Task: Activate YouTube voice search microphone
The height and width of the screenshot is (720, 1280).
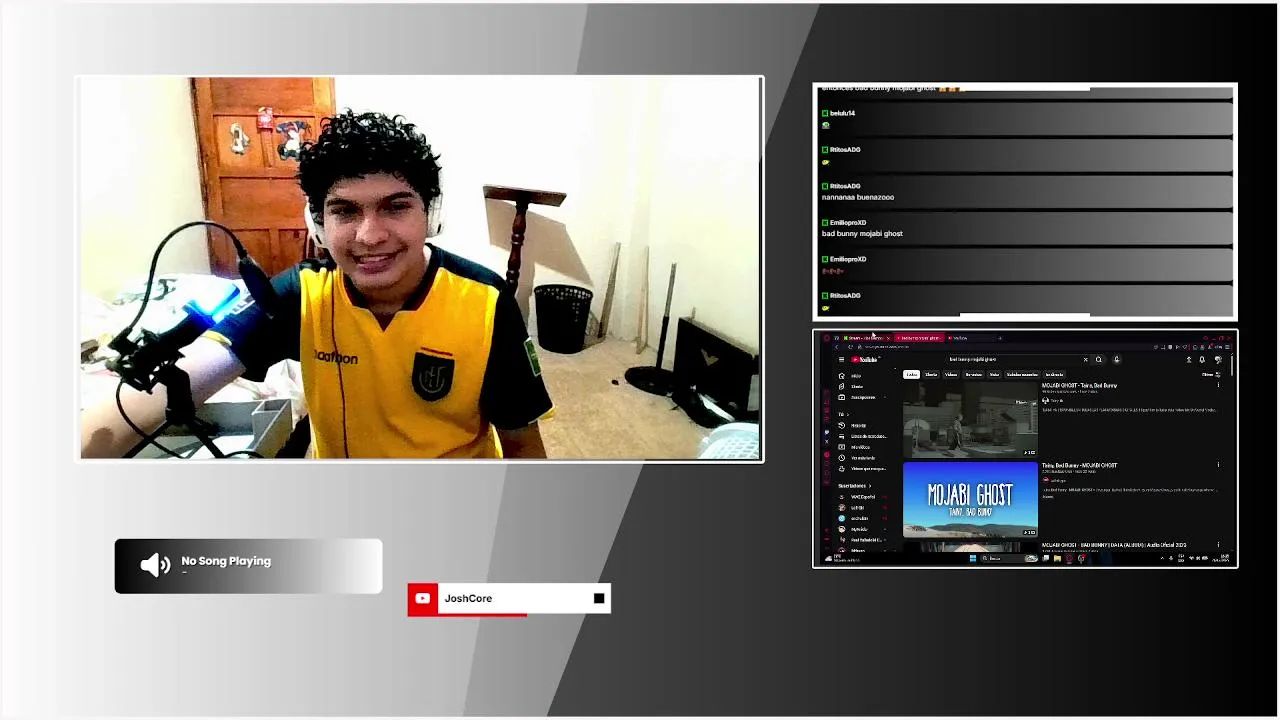Action: (x=1116, y=359)
